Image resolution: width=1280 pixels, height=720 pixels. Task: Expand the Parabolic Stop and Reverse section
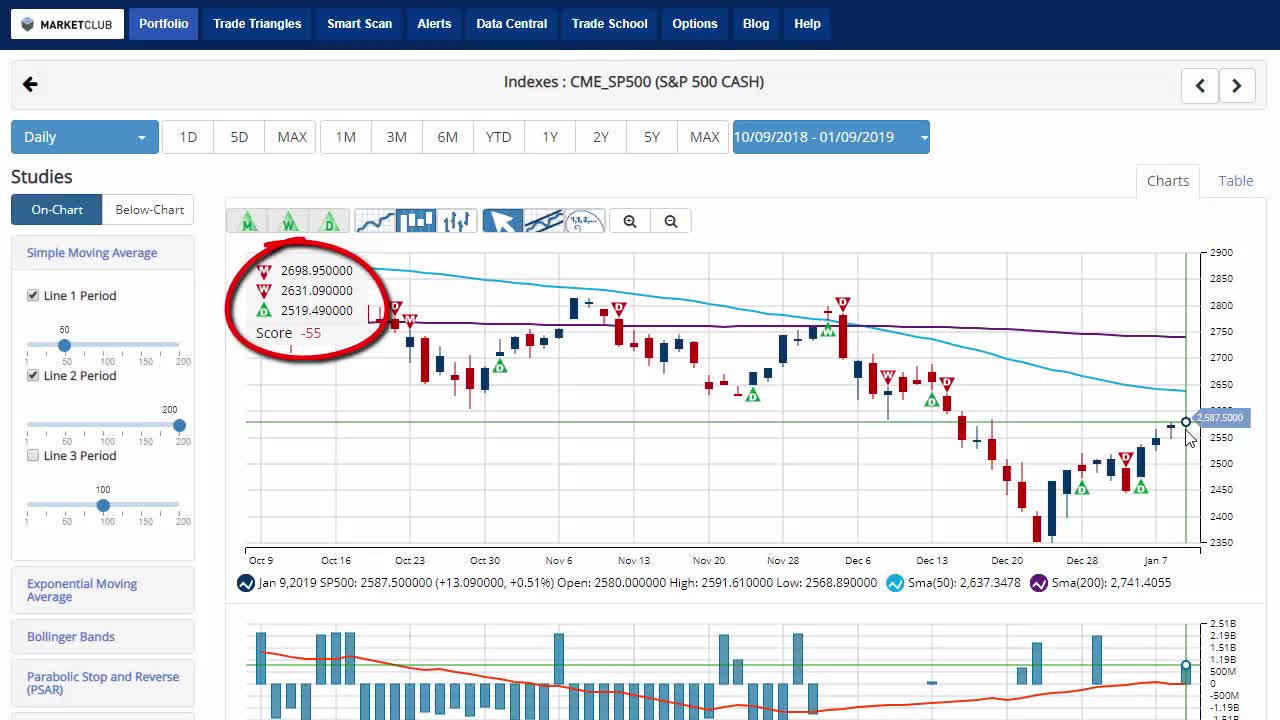coord(103,683)
